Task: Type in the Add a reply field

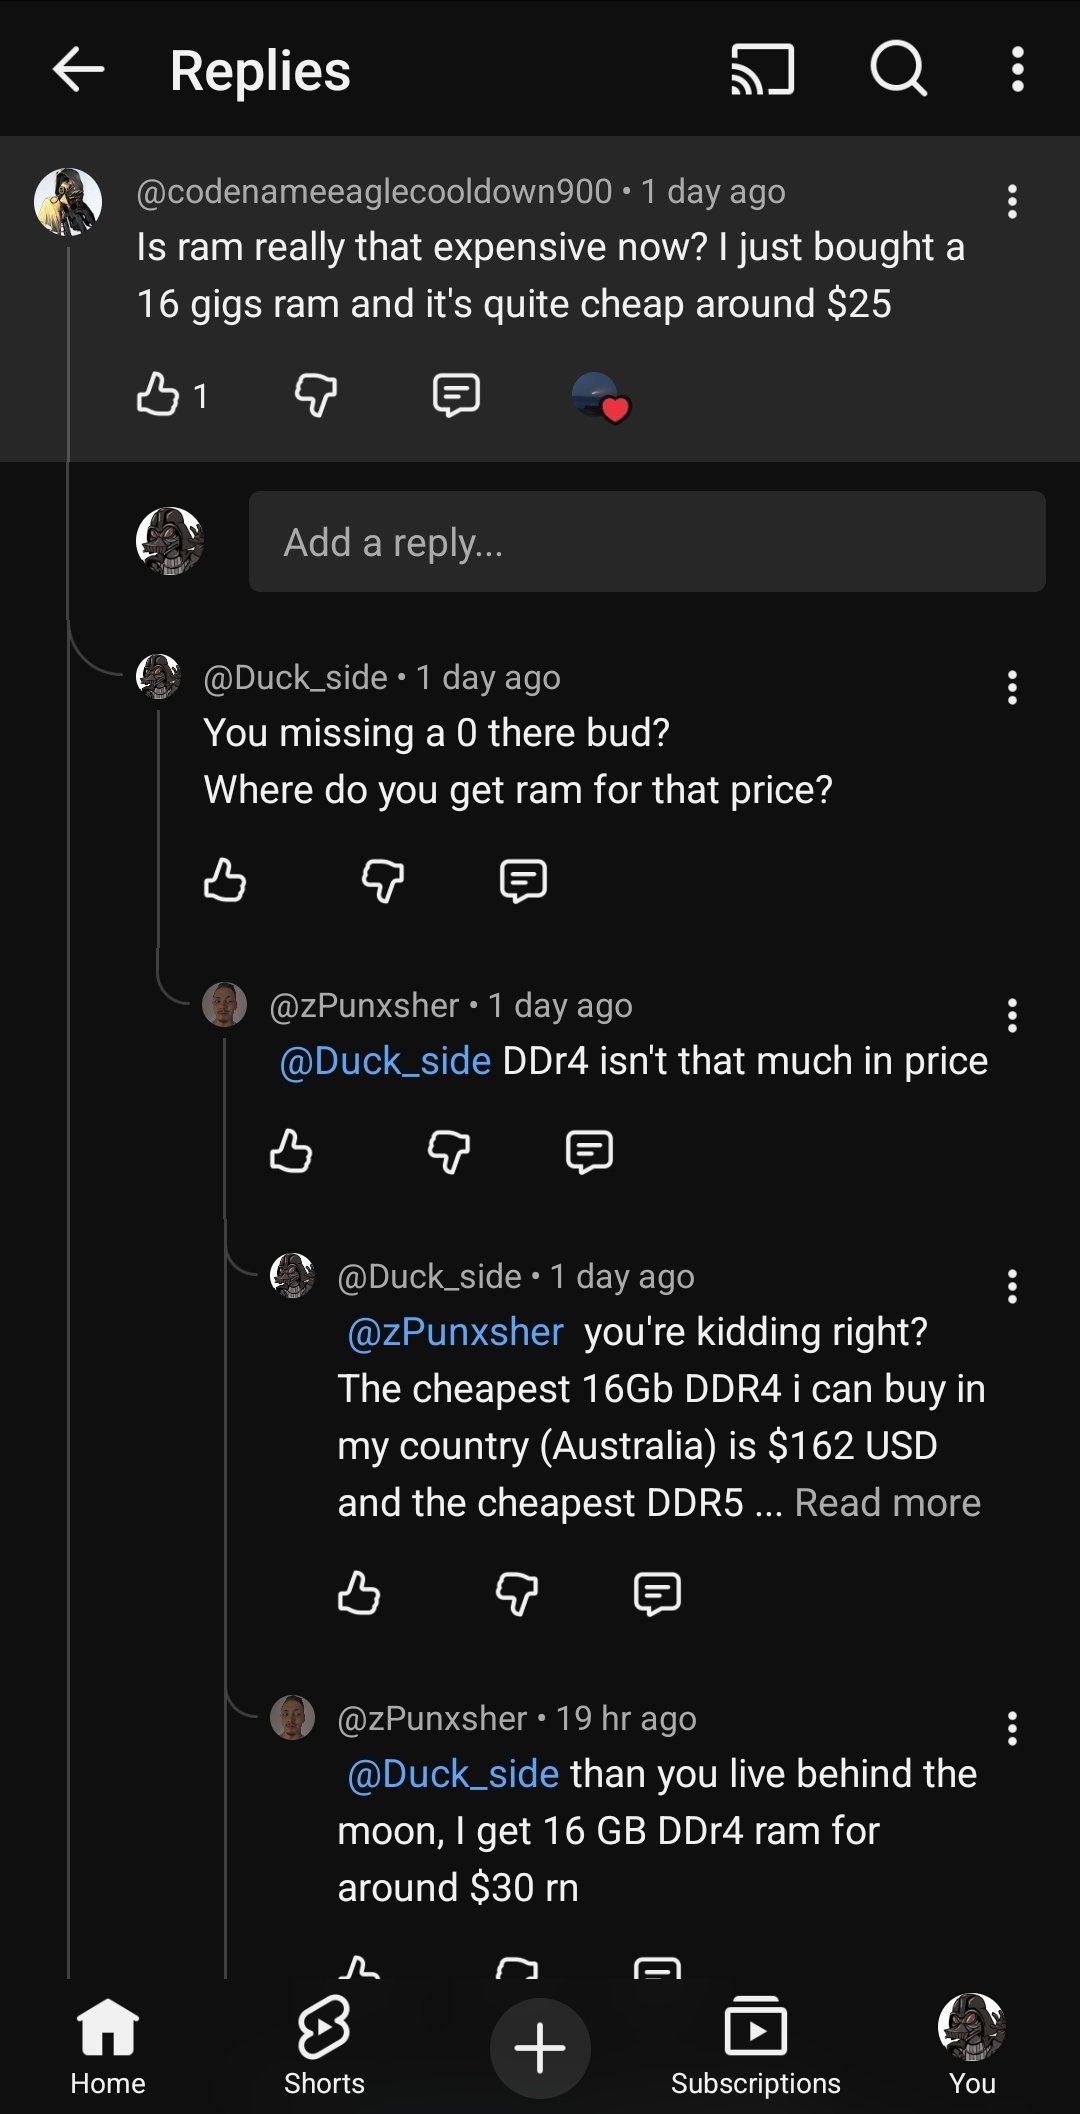Action: point(646,542)
